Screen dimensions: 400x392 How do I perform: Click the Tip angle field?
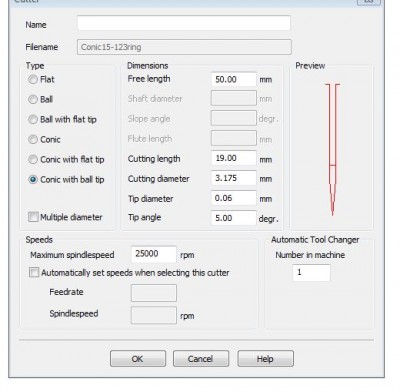pyautogui.click(x=234, y=218)
